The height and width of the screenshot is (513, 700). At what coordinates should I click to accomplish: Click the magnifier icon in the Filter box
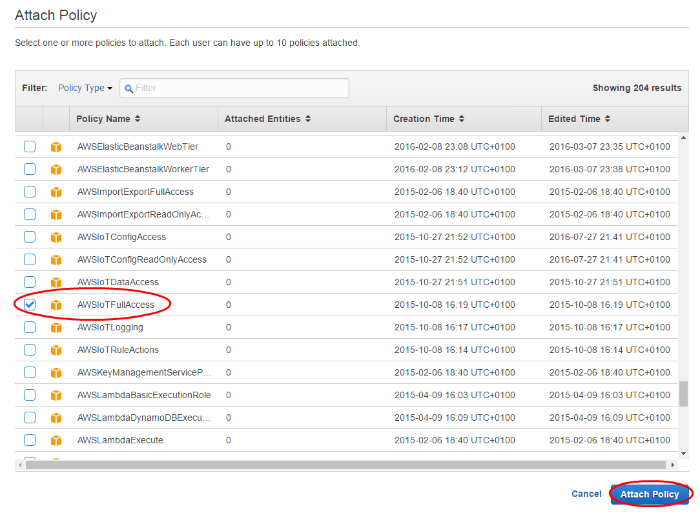(129, 89)
